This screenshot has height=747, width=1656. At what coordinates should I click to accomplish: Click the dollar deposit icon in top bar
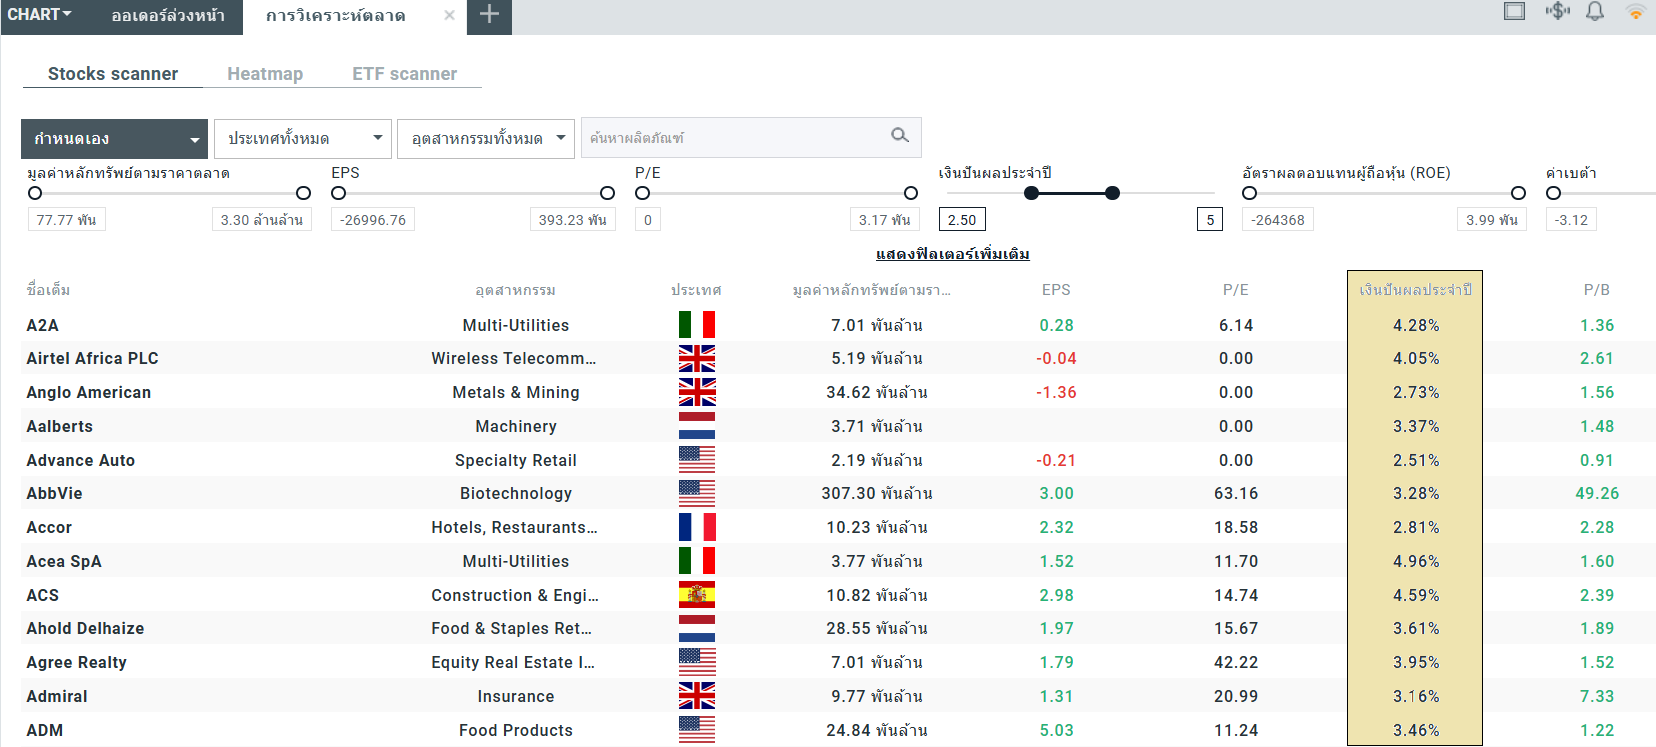pyautogui.click(x=1557, y=12)
